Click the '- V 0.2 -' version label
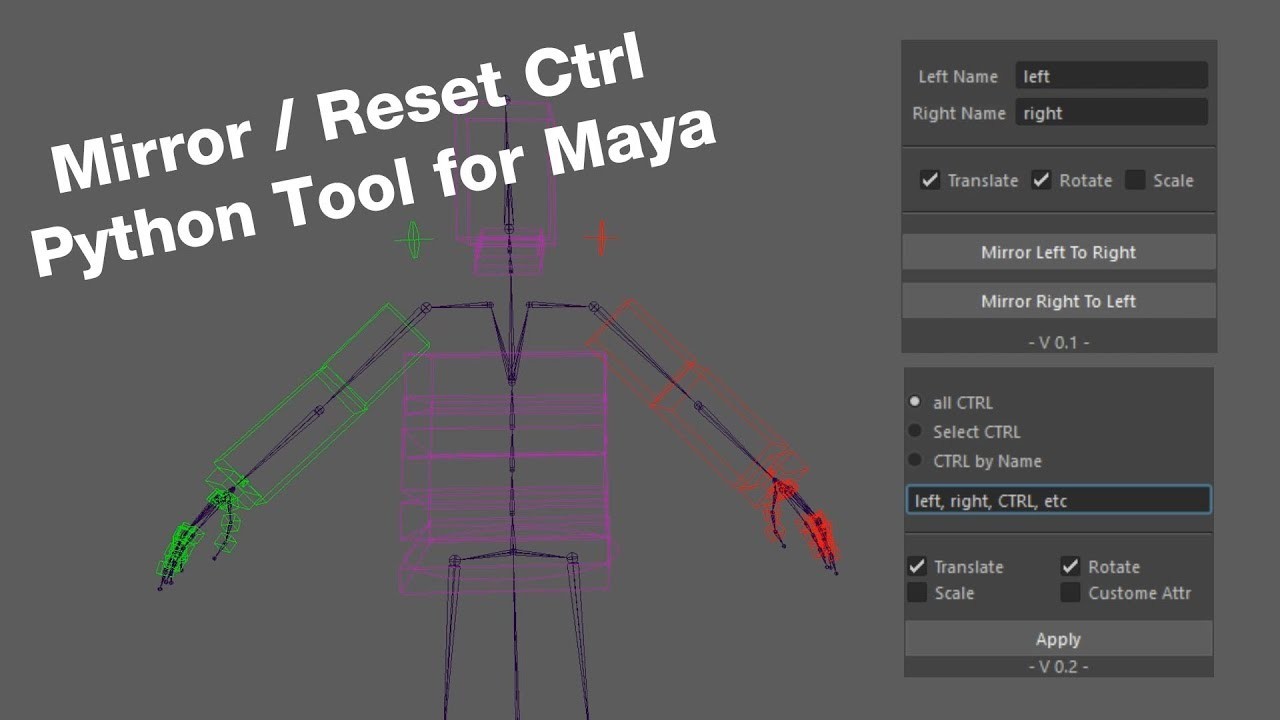 point(1059,666)
